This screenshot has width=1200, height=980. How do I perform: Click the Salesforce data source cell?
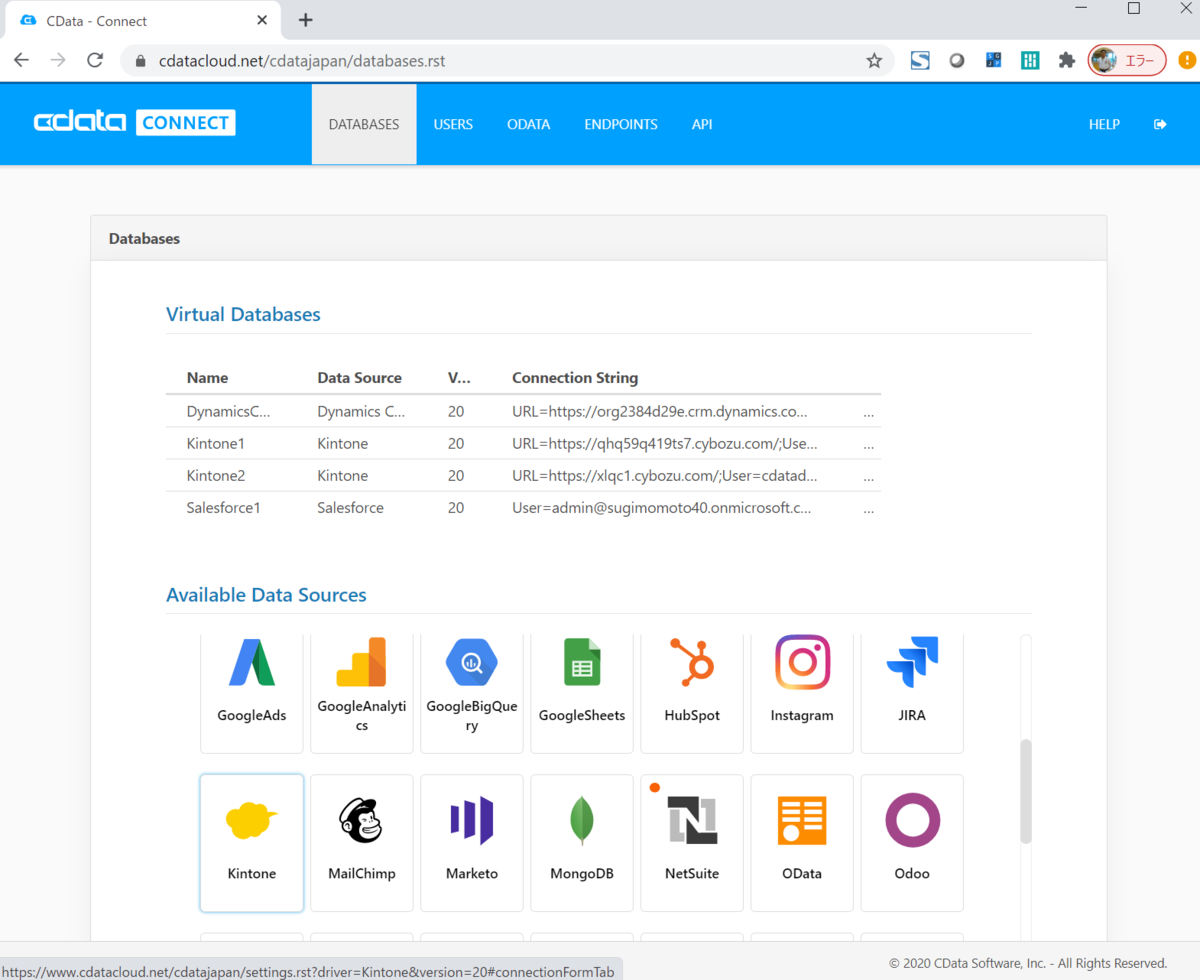(x=350, y=507)
